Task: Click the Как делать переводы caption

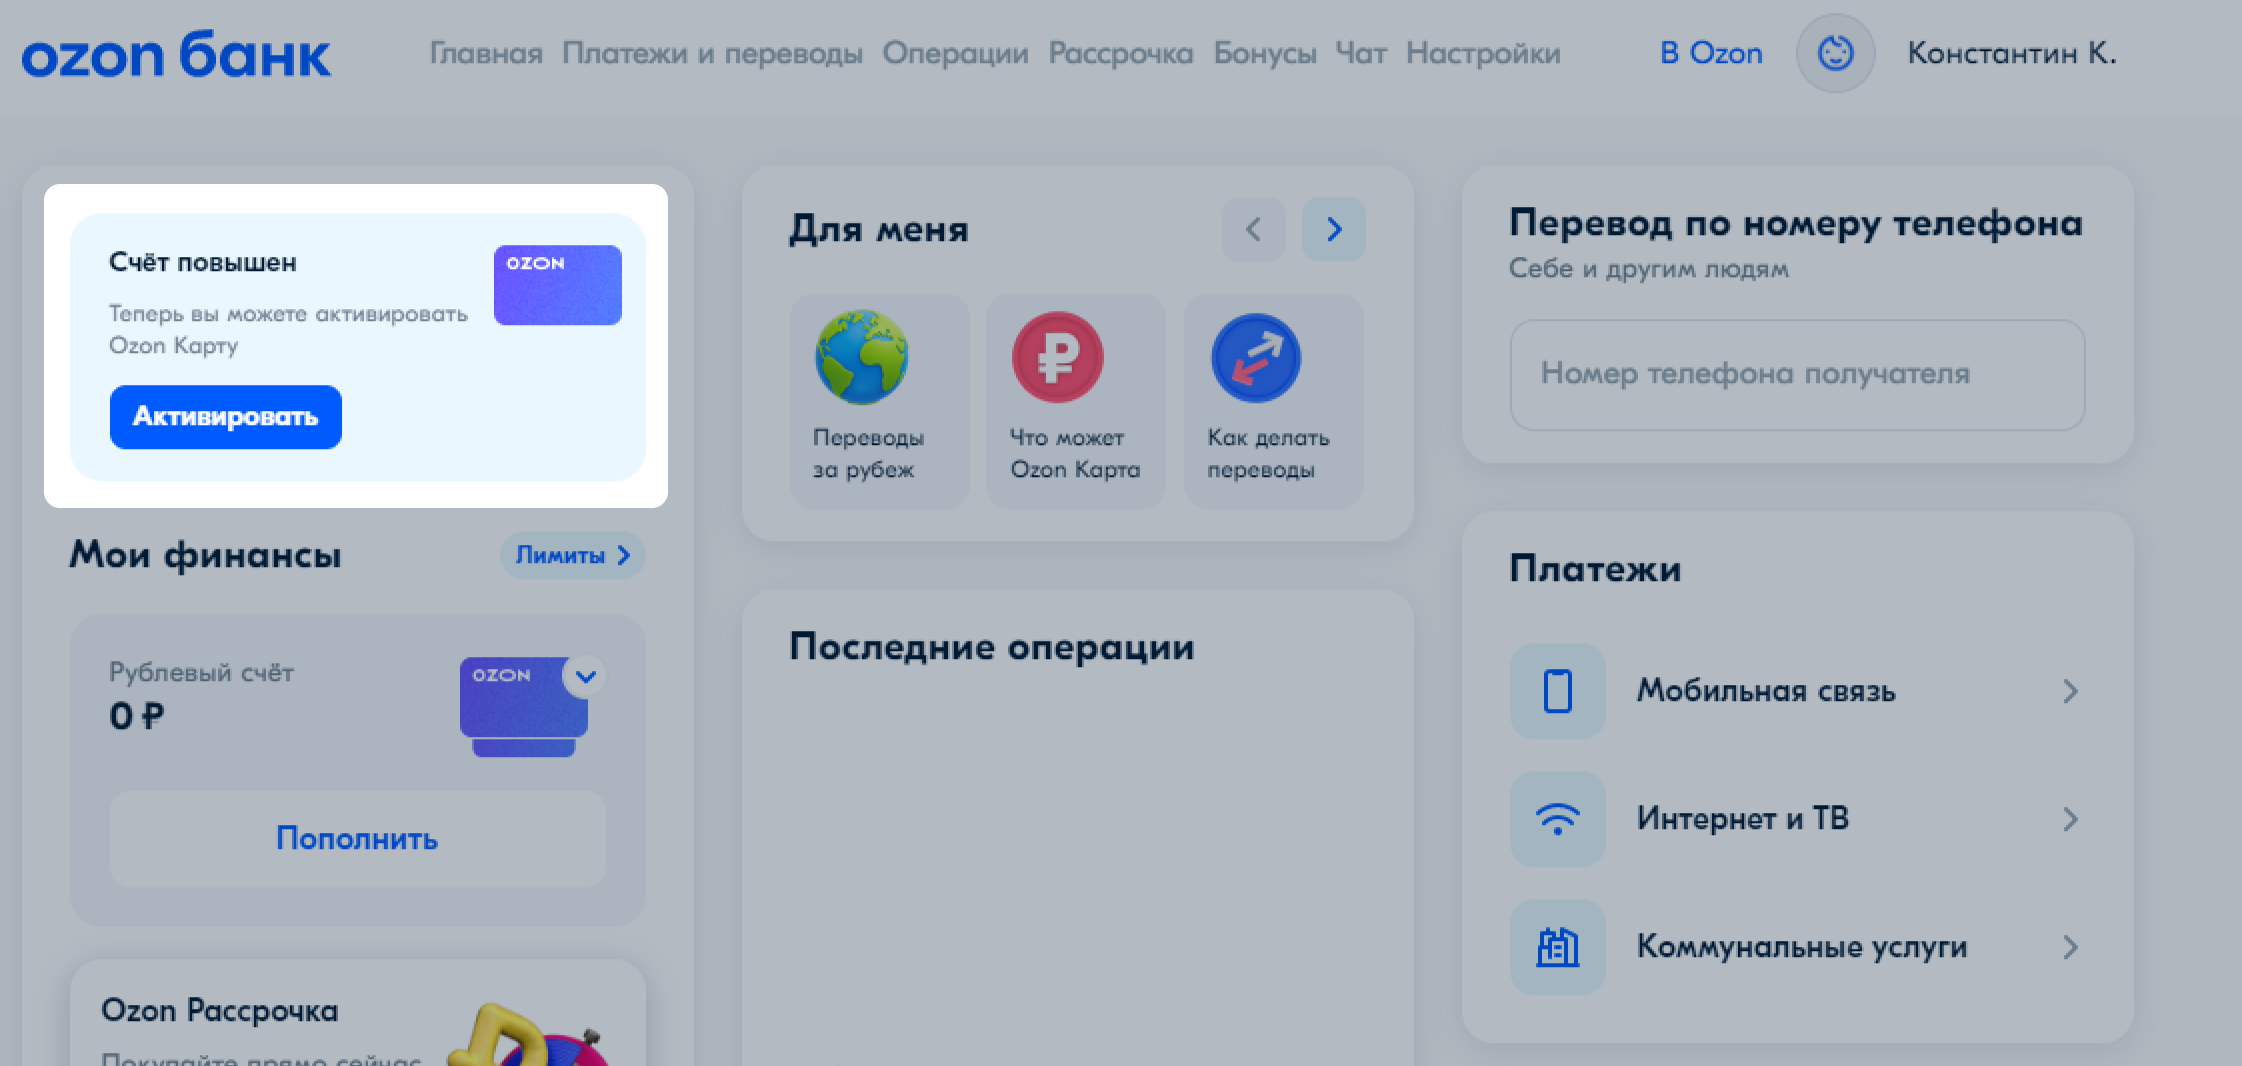Action: coord(1268,453)
